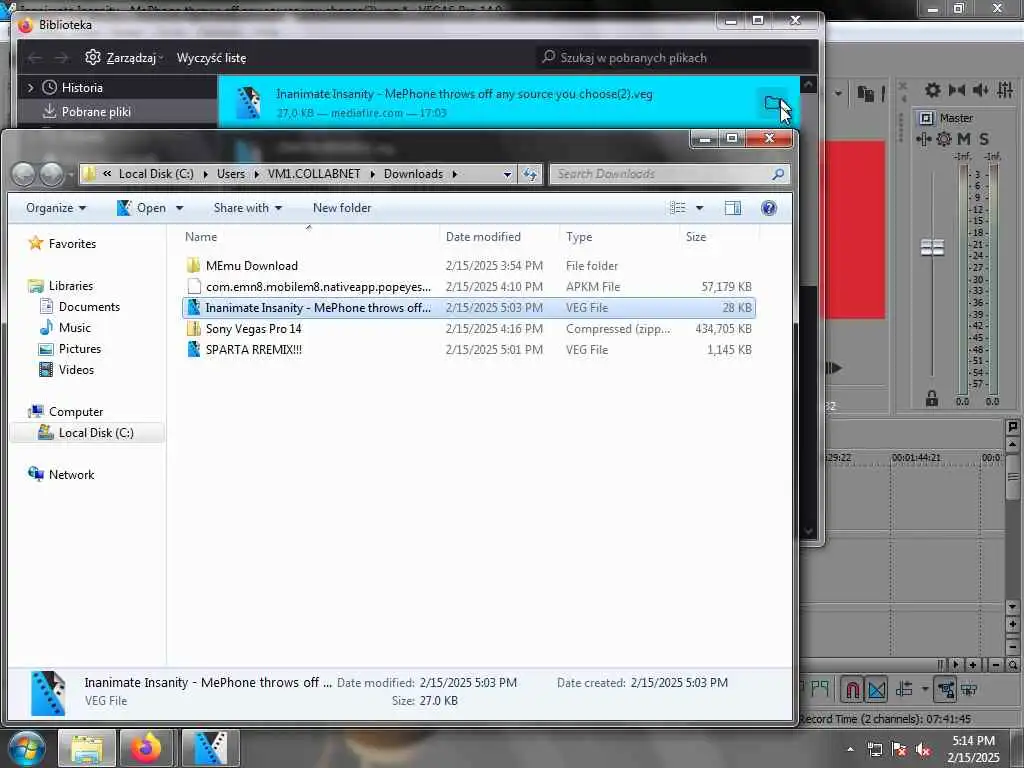The height and width of the screenshot is (768, 1024).
Task: Select the MEmu Download folder row
Action: (x=468, y=266)
